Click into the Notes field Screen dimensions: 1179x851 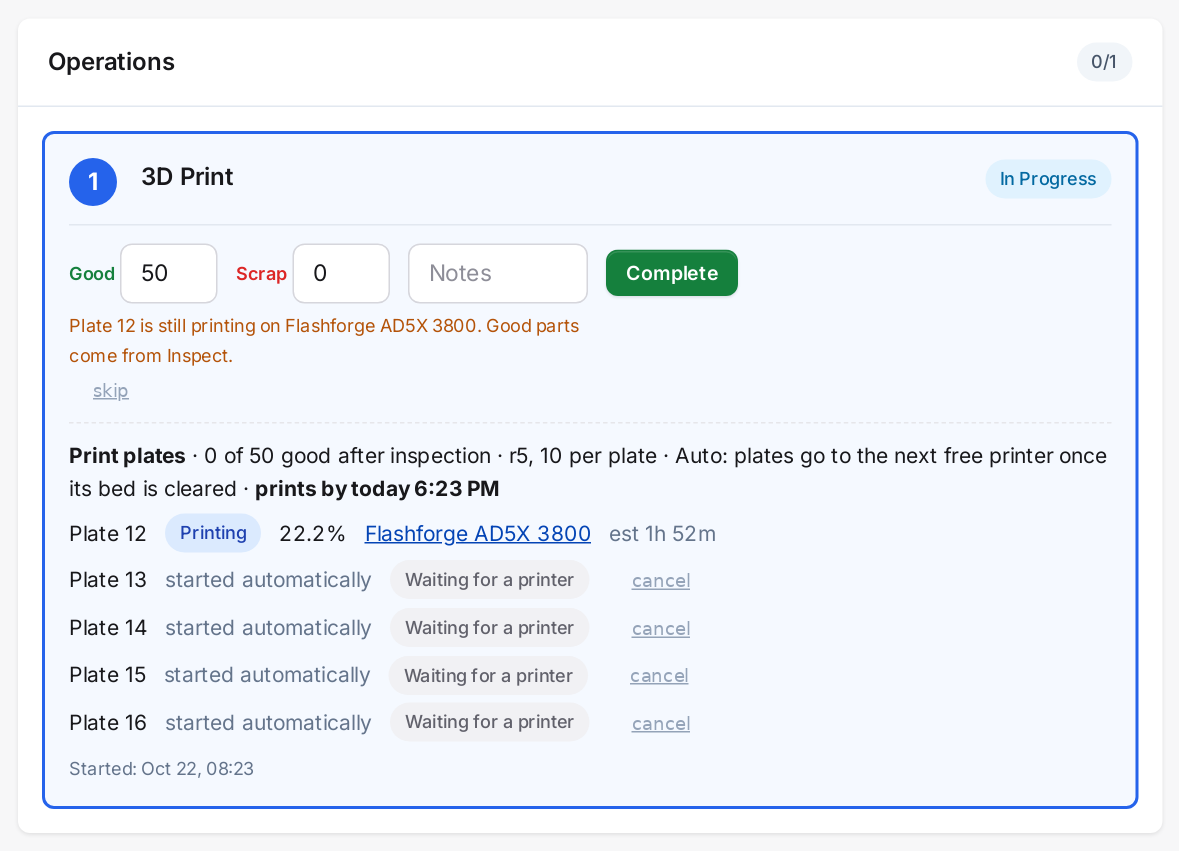[498, 273]
